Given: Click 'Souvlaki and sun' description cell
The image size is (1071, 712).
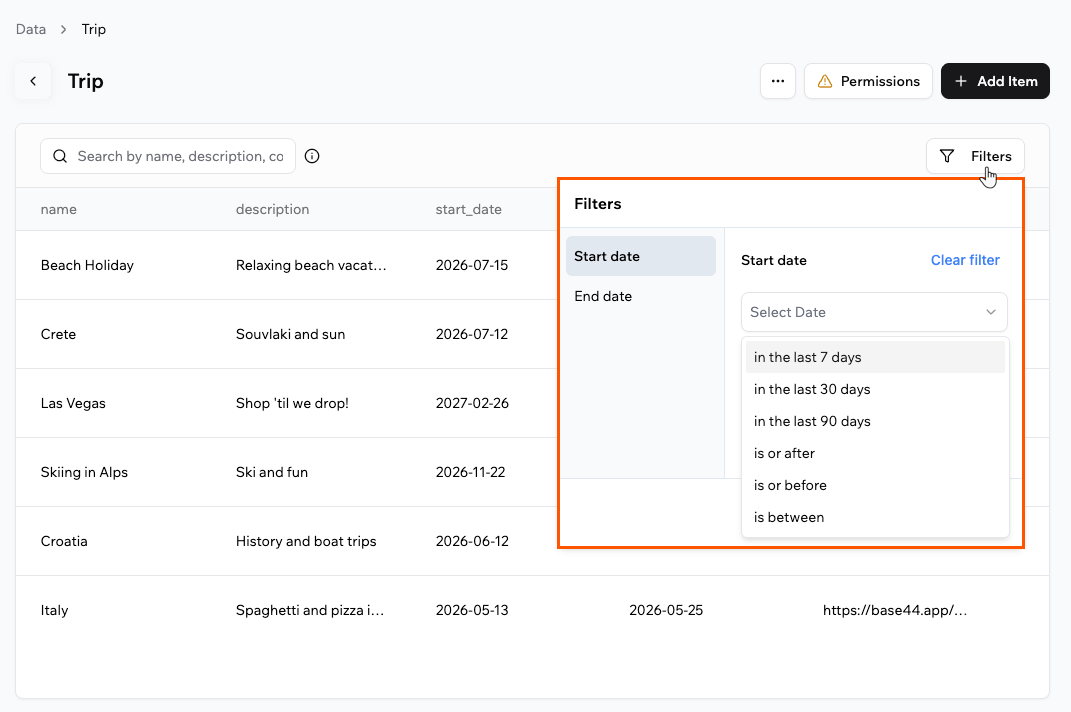Looking at the screenshot, I should click(290, 334).
